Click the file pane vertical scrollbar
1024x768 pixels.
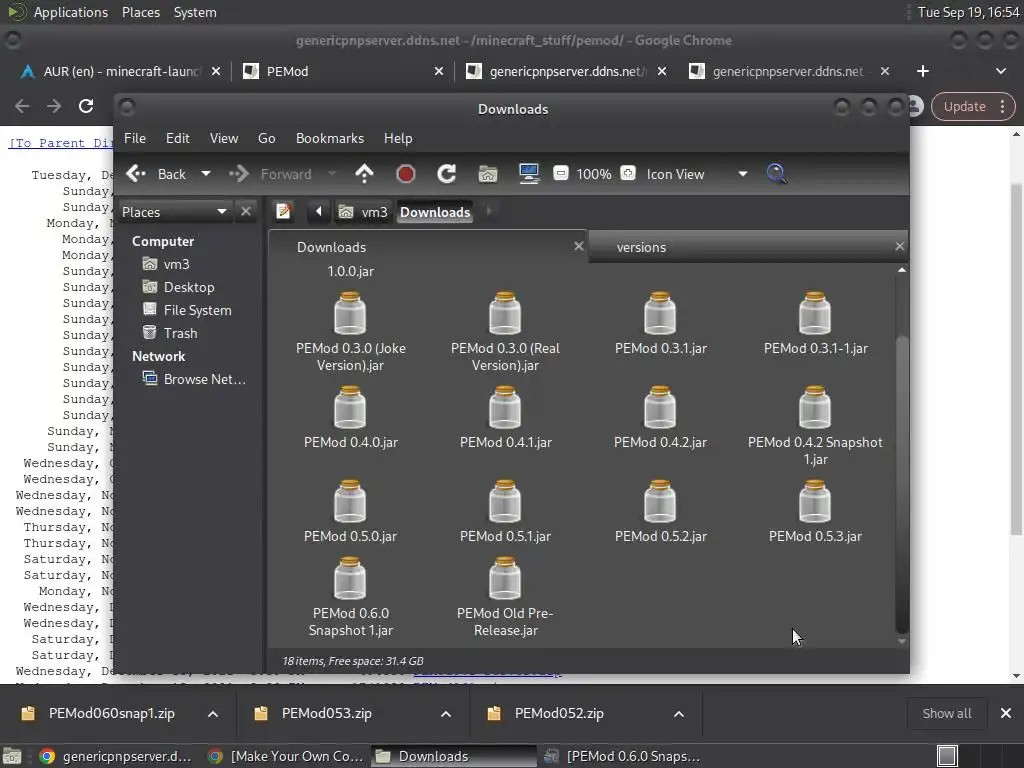902,483
